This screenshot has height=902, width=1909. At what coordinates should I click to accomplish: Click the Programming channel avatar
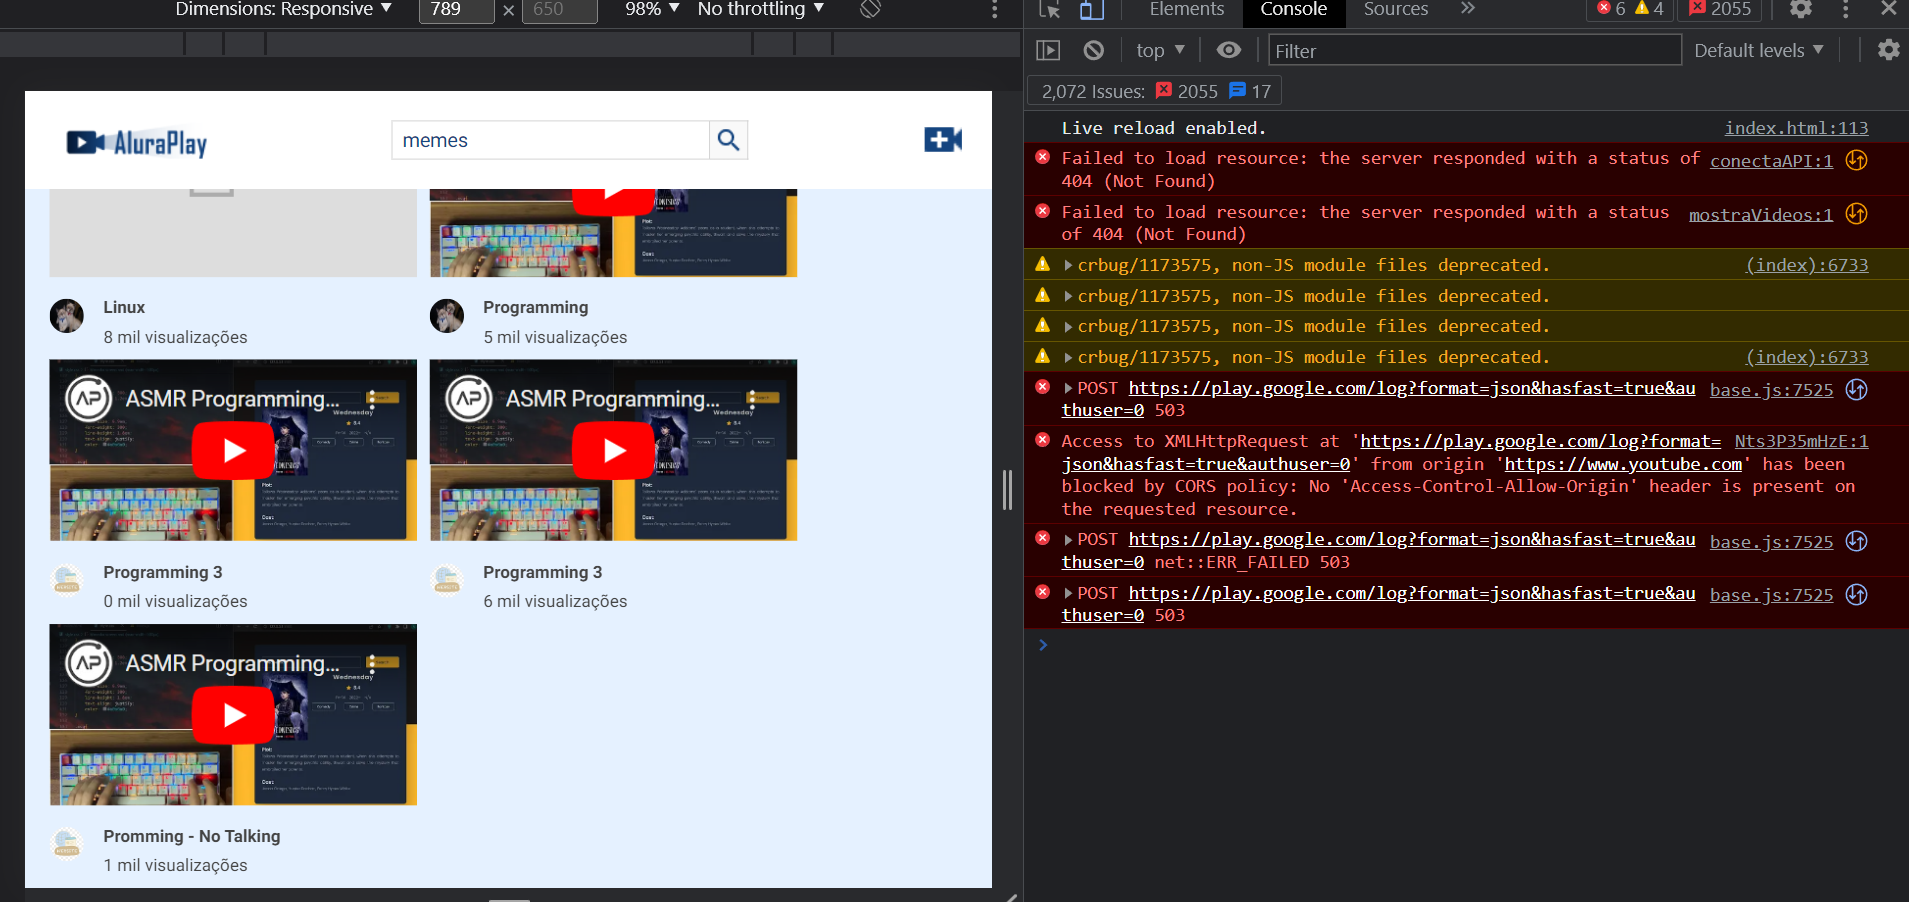(447, 316)
